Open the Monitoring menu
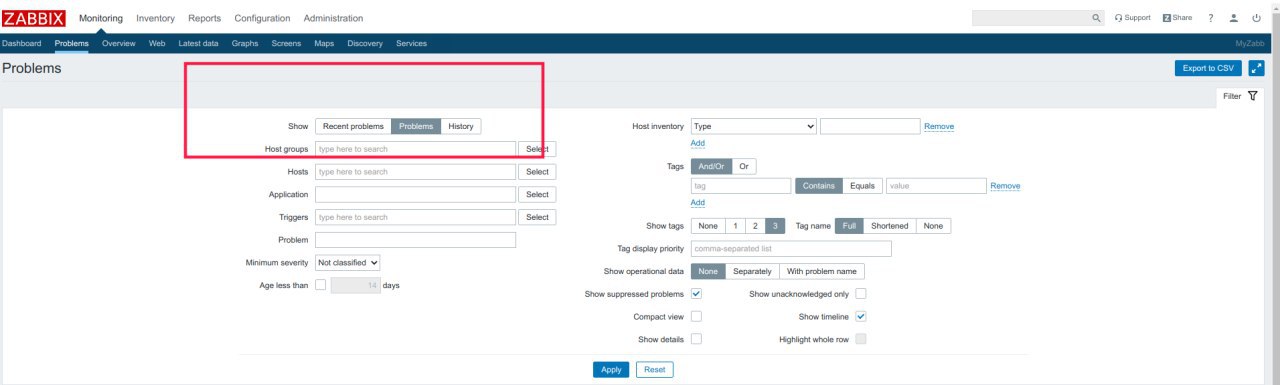This screenshot has width=1280, height=385. point(101,18)
